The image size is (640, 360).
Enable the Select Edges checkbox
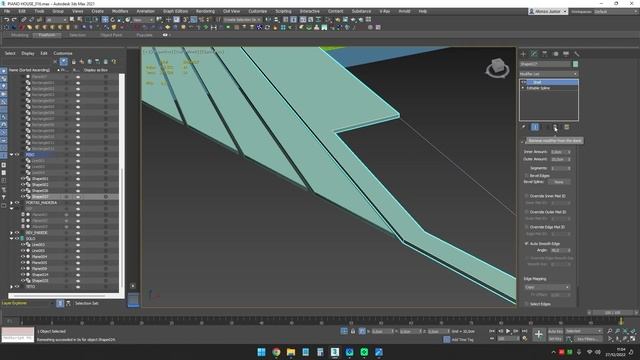pyautogui.click(x=527, y=304)
